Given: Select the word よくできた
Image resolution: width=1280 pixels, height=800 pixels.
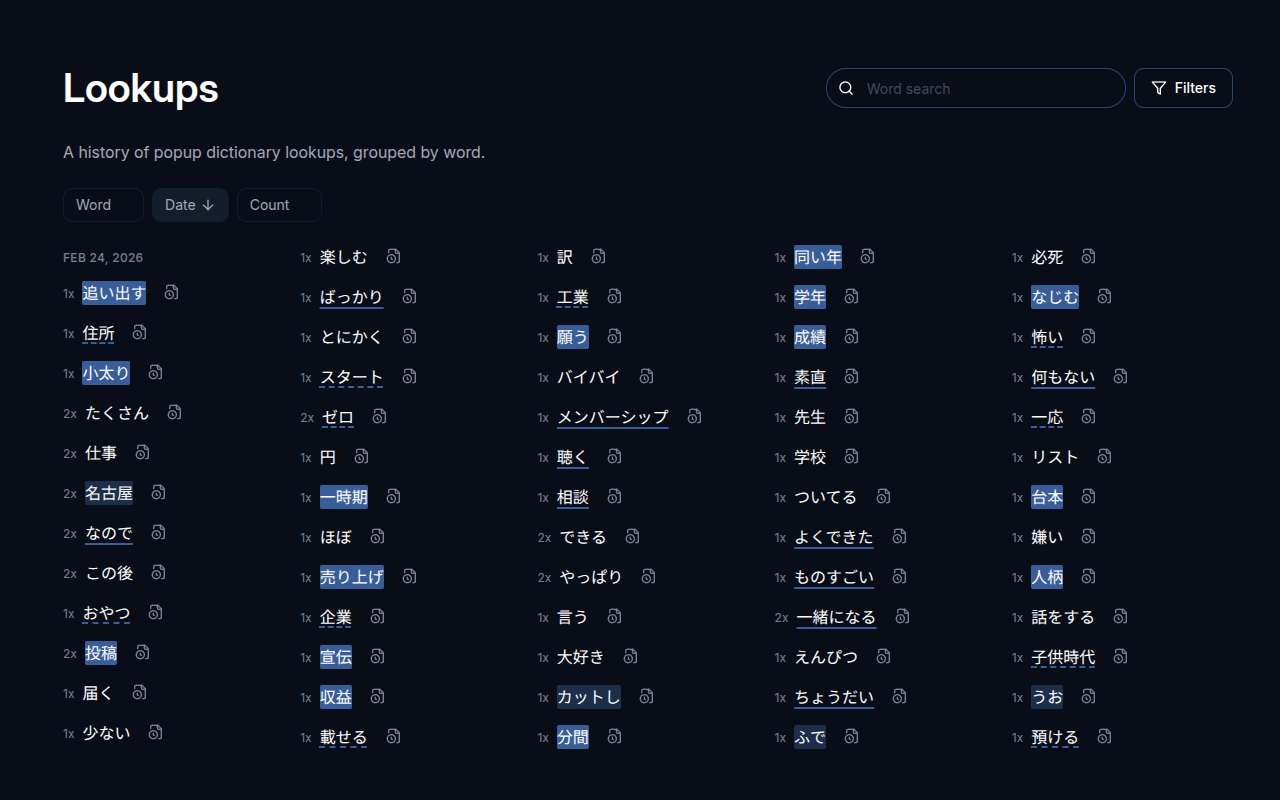Looking at the screenshot, I should click(x=833, y=536).
